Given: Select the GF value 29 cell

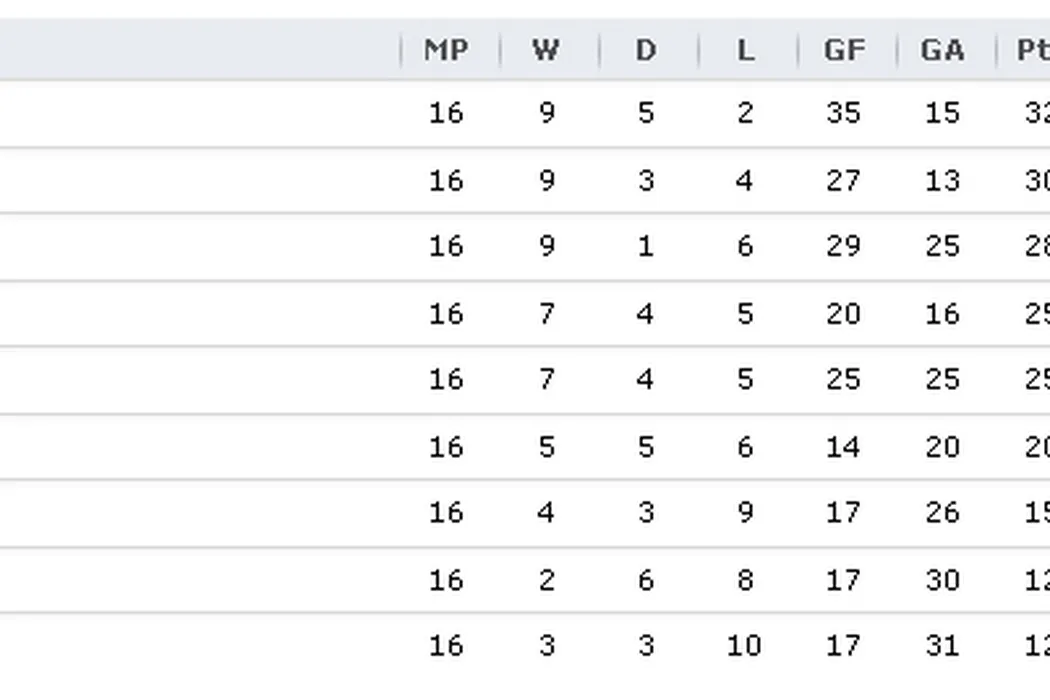Looking at the screenshot, I should point(844,247).
